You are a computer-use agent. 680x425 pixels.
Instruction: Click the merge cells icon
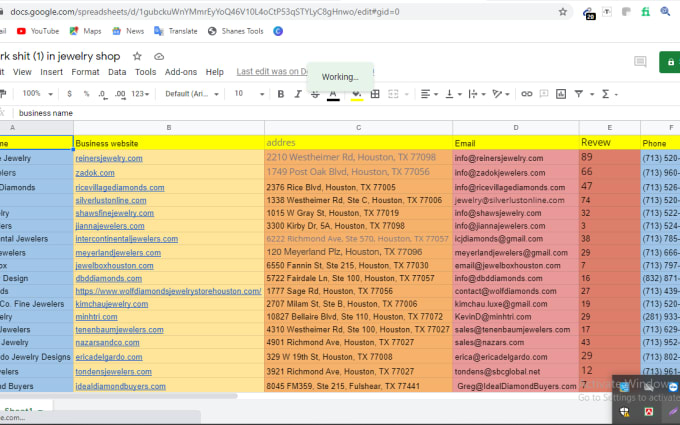click(x=393, y=94)
